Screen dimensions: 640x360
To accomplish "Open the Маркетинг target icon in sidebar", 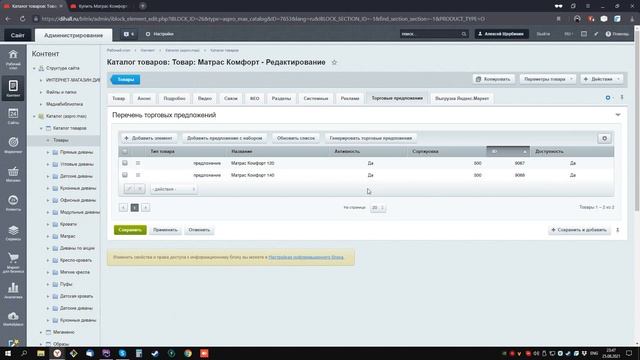I will pos(13,145).
